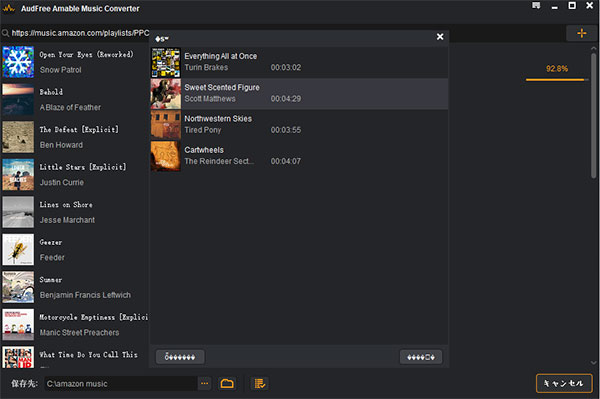The width and height of the screenshot is (600, 399).
Task: Click the Manic Street Preachers artist name
Action: point(80,332)
